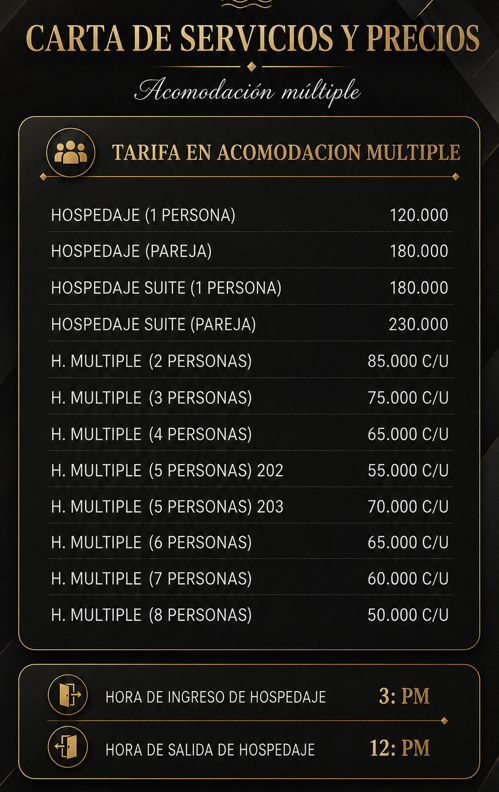Click the check-in door entry icon
This screenshot has width=499, height=792.
pos(68,695)
